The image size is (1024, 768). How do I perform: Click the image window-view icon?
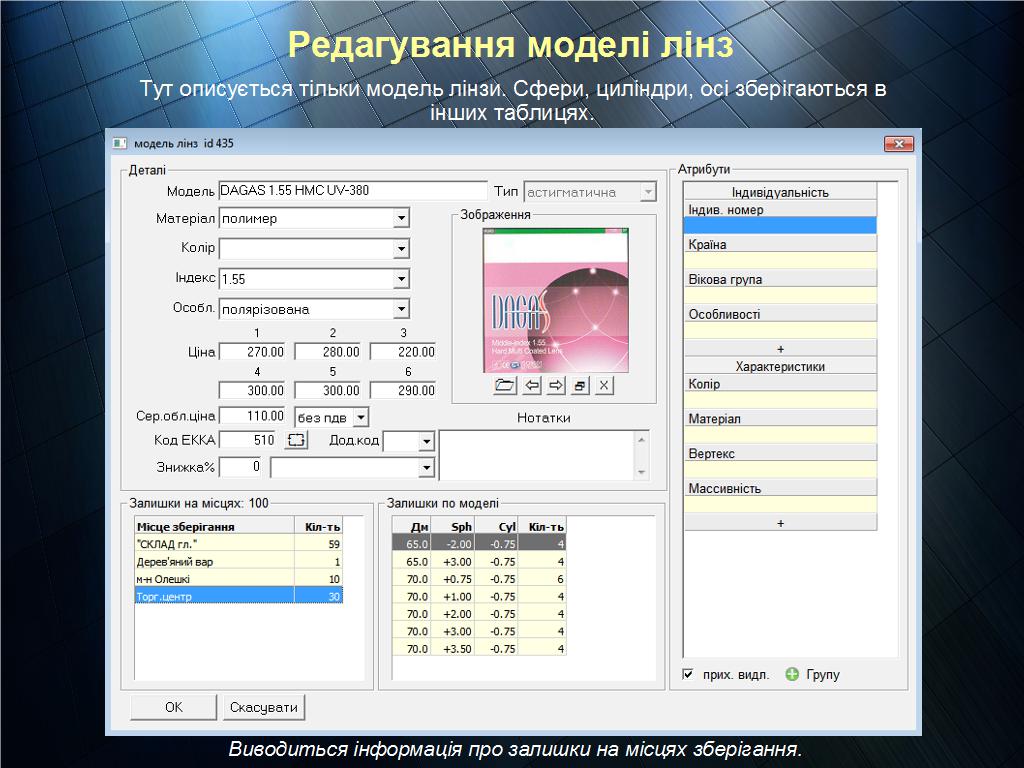[580, 385]
